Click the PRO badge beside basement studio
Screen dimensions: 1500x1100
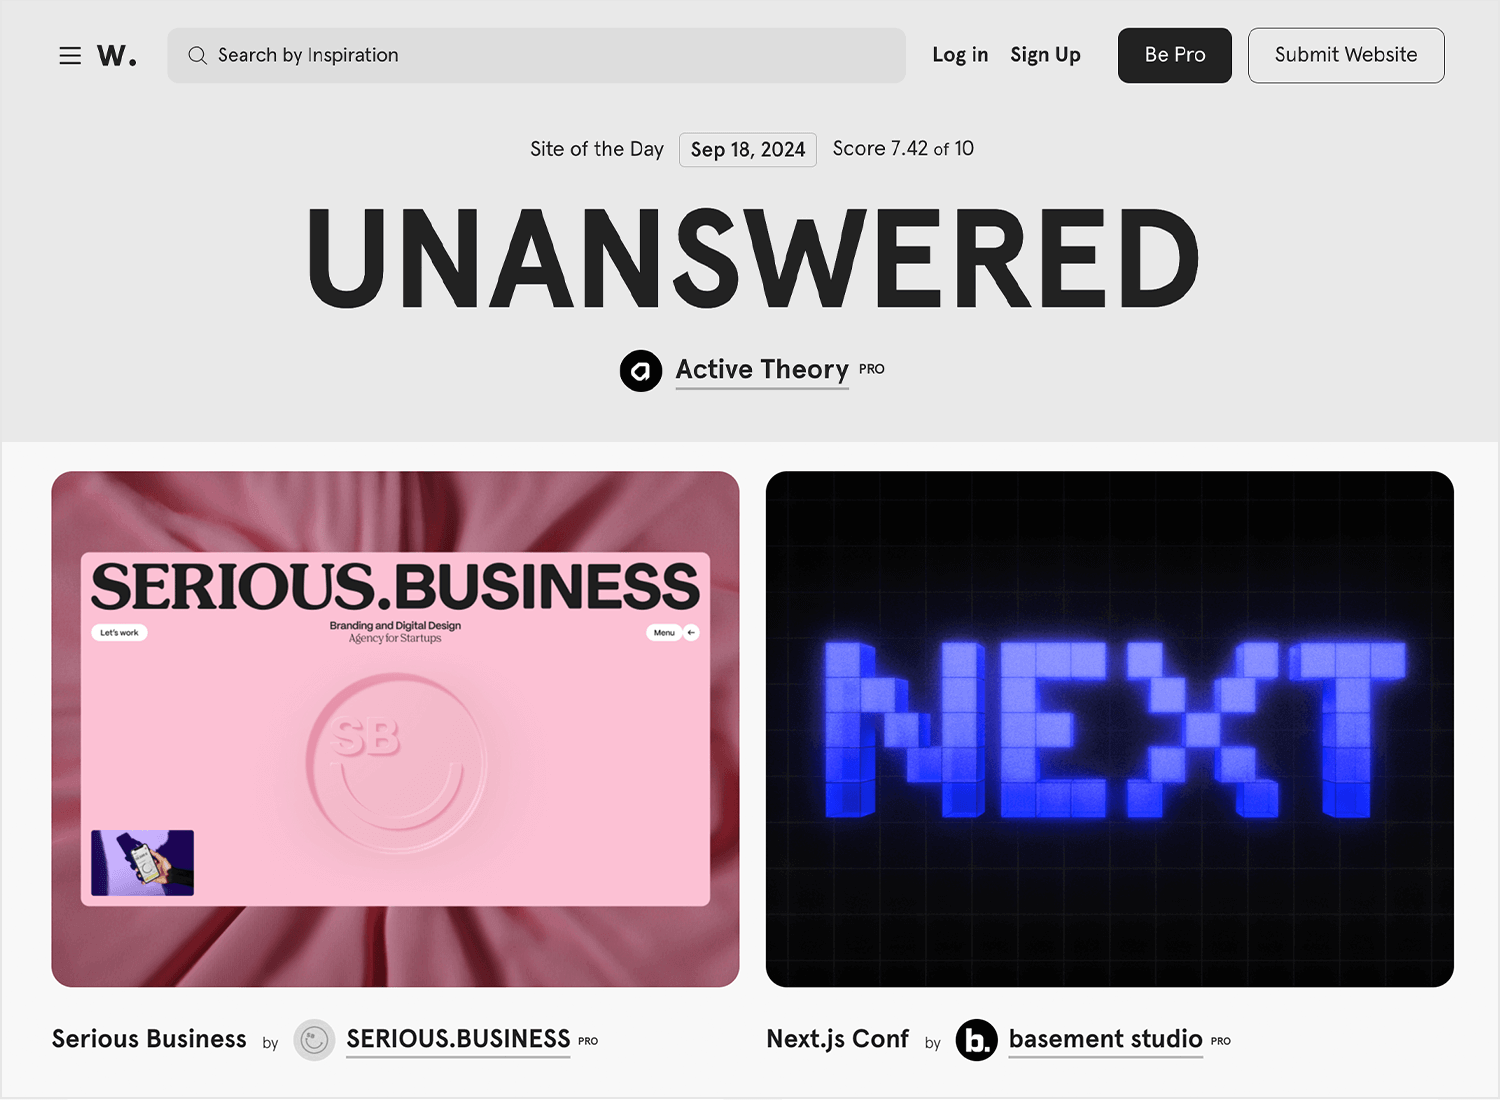[x=1221, y=1041]
